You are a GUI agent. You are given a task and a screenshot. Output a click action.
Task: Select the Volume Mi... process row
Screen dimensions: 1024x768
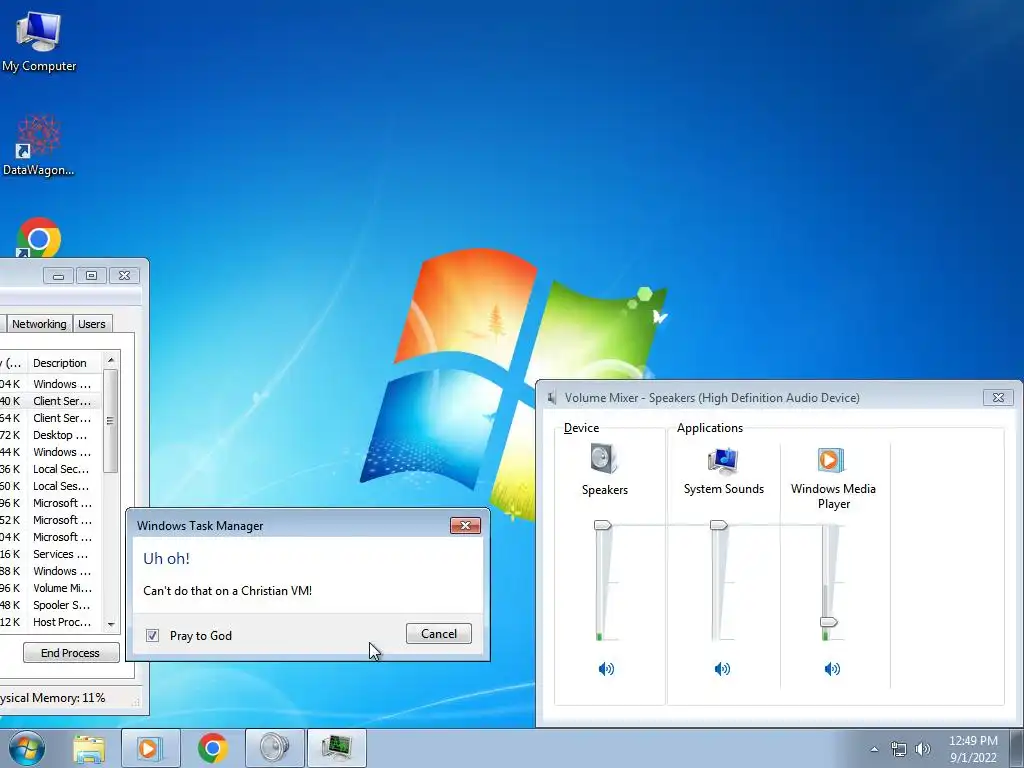[51, 588]
